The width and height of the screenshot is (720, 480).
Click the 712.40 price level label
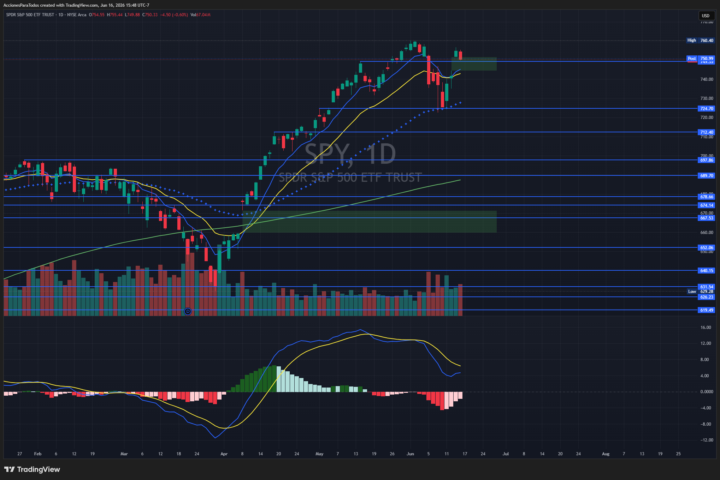pos(706,132)
